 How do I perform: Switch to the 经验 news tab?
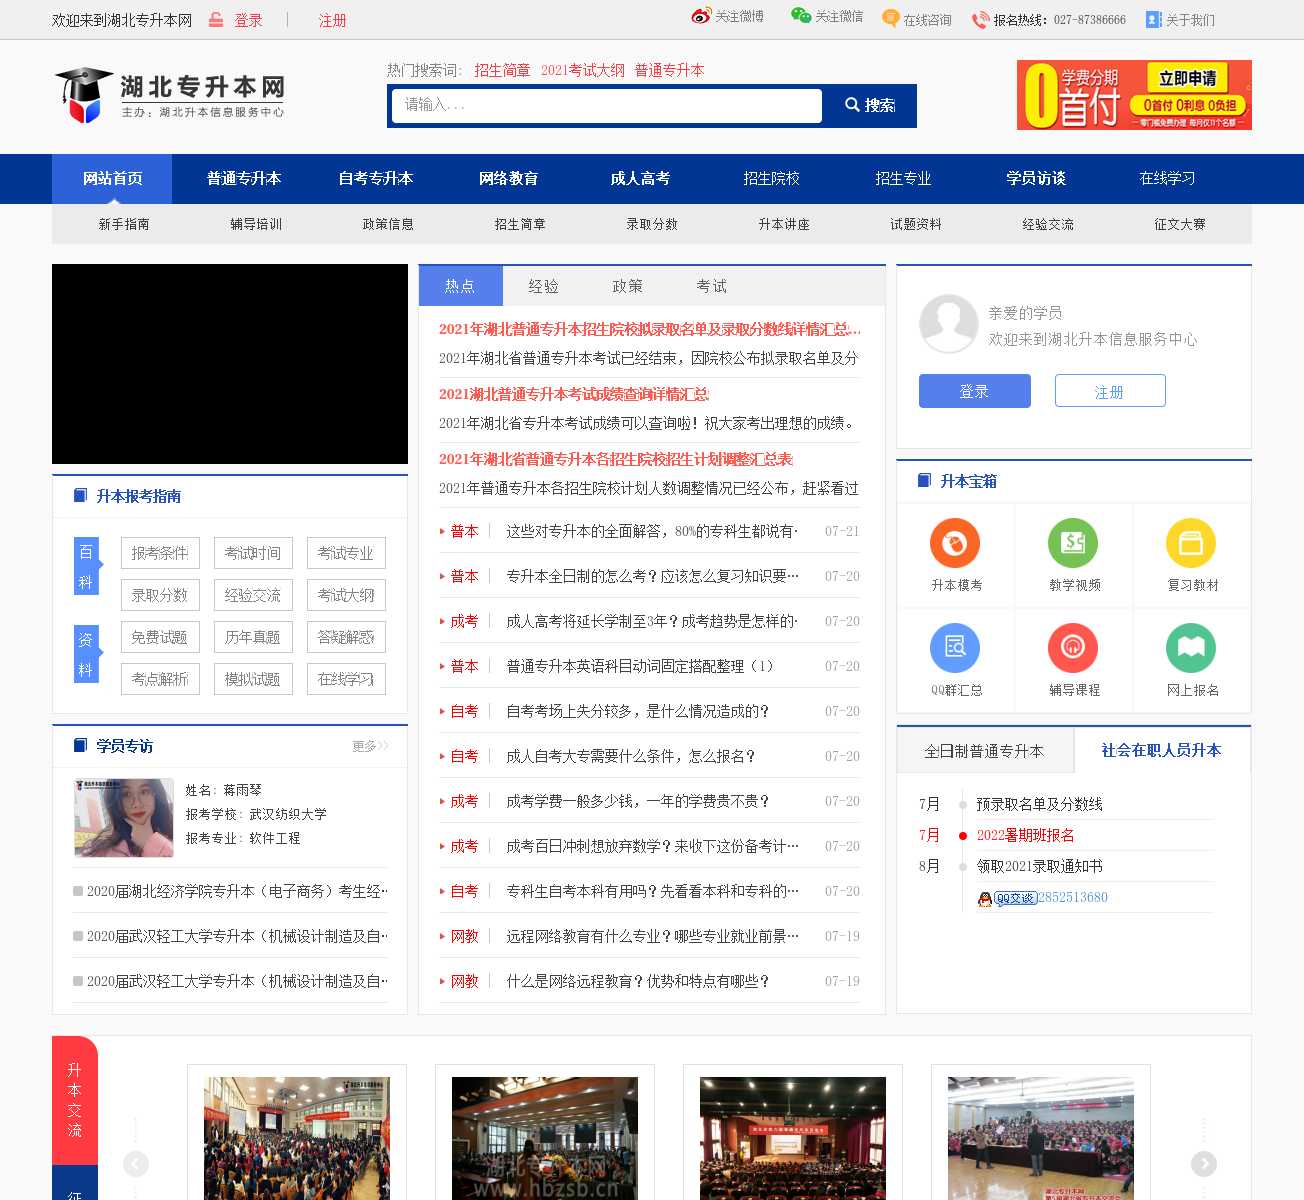[x=544, y=286]
